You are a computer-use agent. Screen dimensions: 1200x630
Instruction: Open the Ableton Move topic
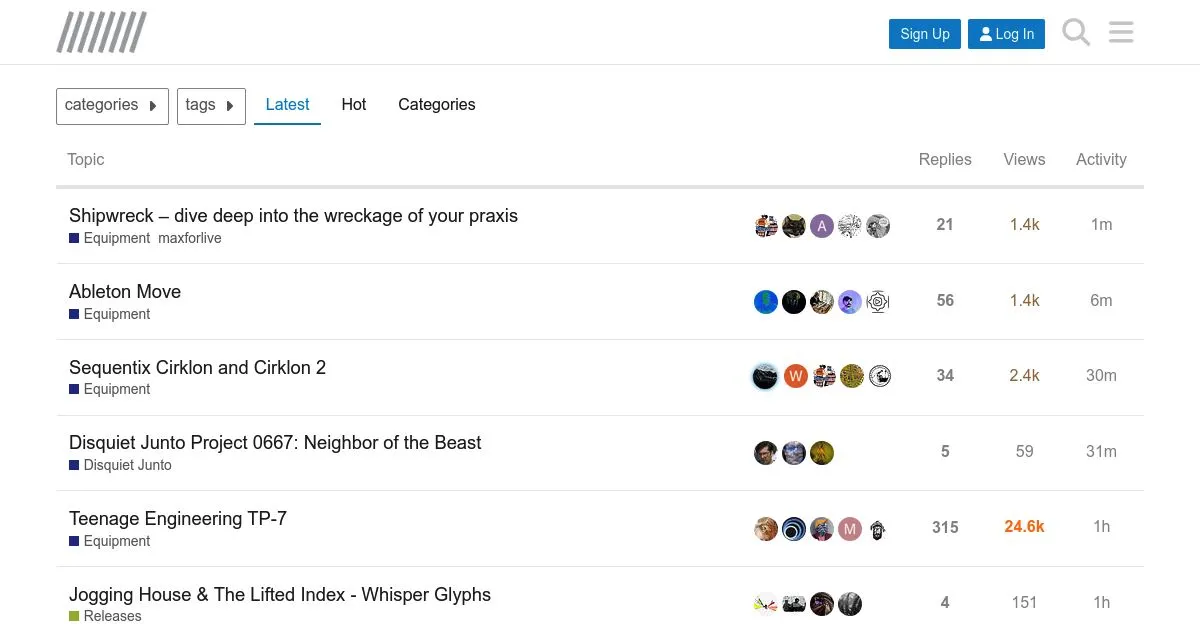pos(125,292)
